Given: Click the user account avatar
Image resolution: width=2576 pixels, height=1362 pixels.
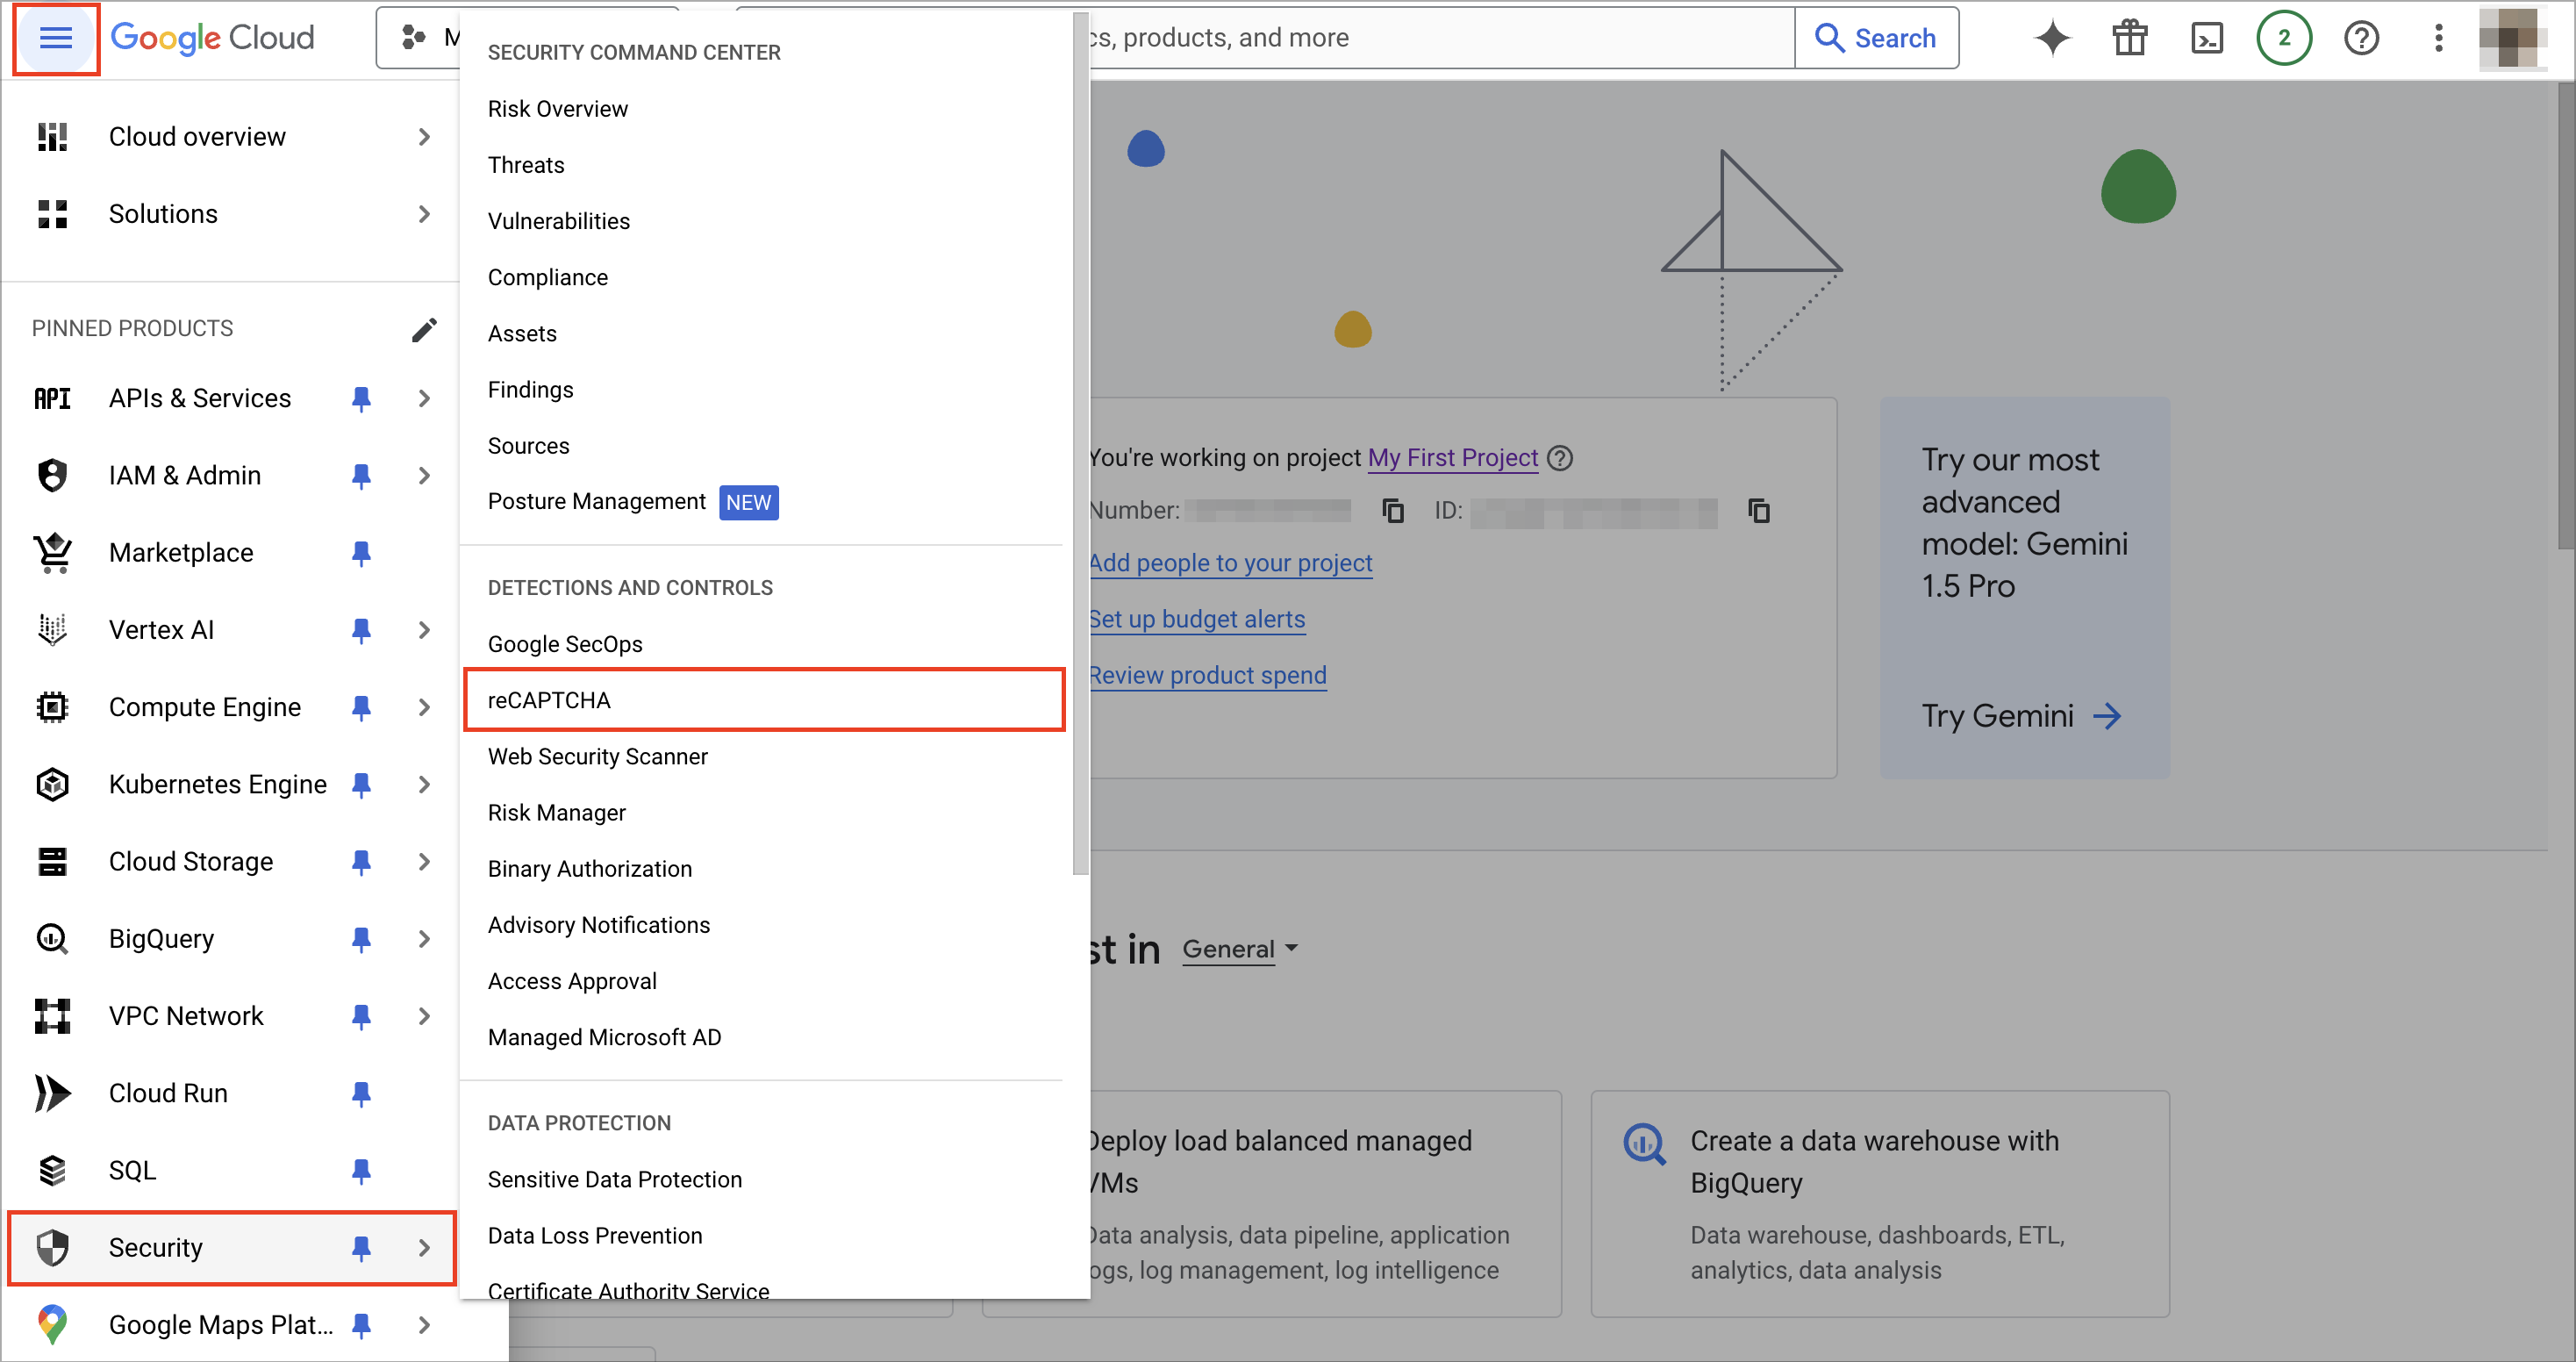Looking at the screenshot, I should (x=2513, y=38).
